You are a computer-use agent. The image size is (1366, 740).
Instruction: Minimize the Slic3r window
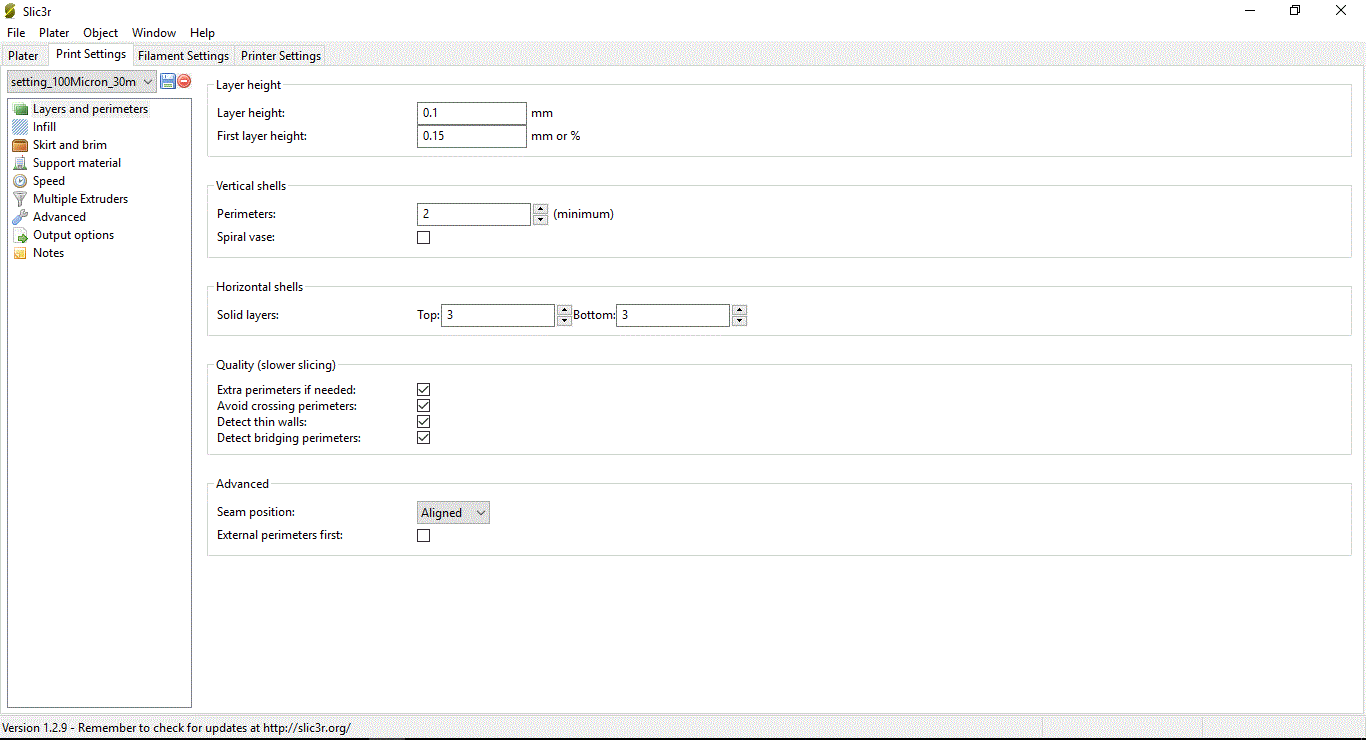(x=1250, y=11)
